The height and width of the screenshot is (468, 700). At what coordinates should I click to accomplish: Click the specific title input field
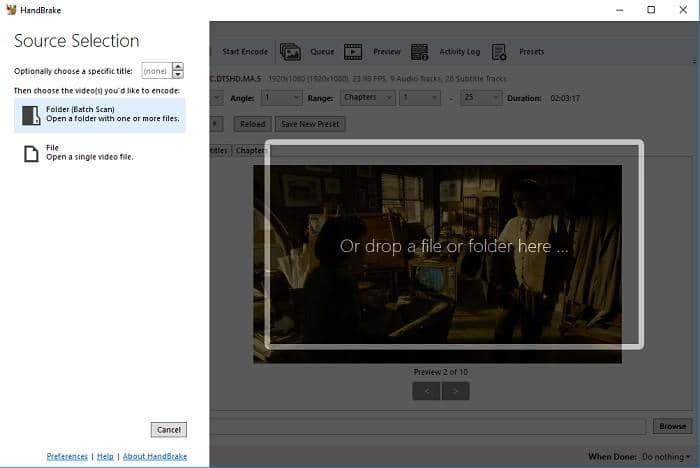pos(156,71)
